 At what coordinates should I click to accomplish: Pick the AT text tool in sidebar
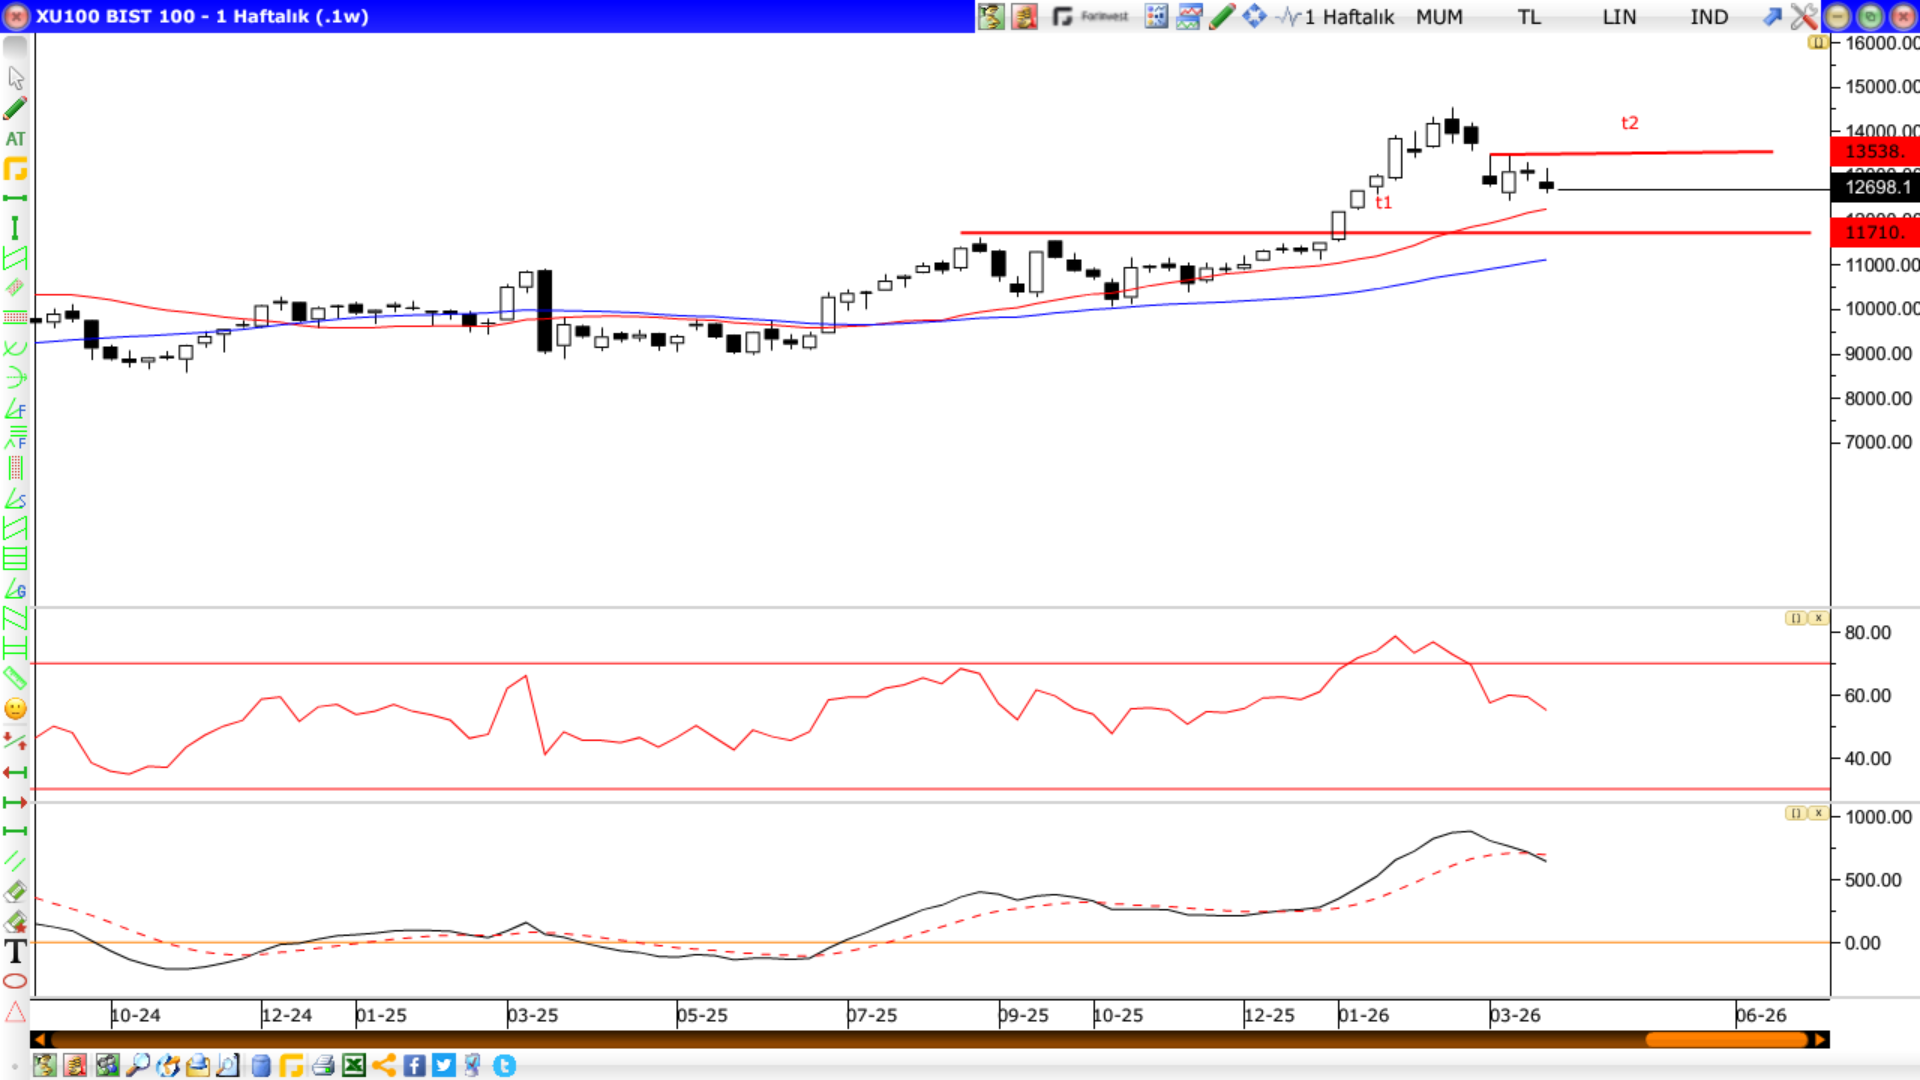tap(16, 139)
